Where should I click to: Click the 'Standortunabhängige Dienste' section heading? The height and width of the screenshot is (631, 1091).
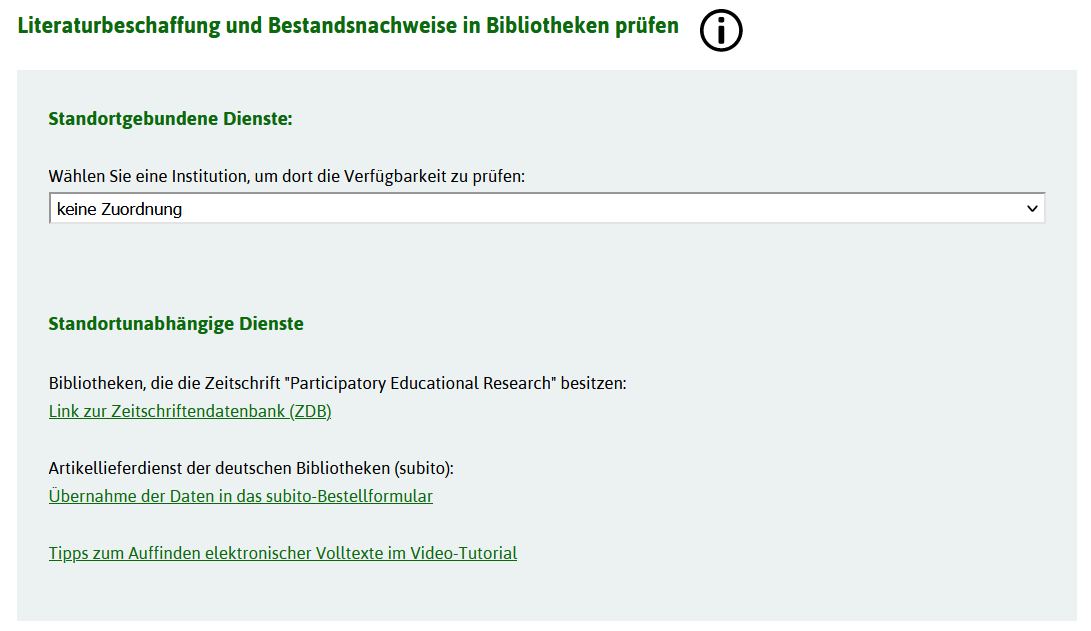coord(176,324)
